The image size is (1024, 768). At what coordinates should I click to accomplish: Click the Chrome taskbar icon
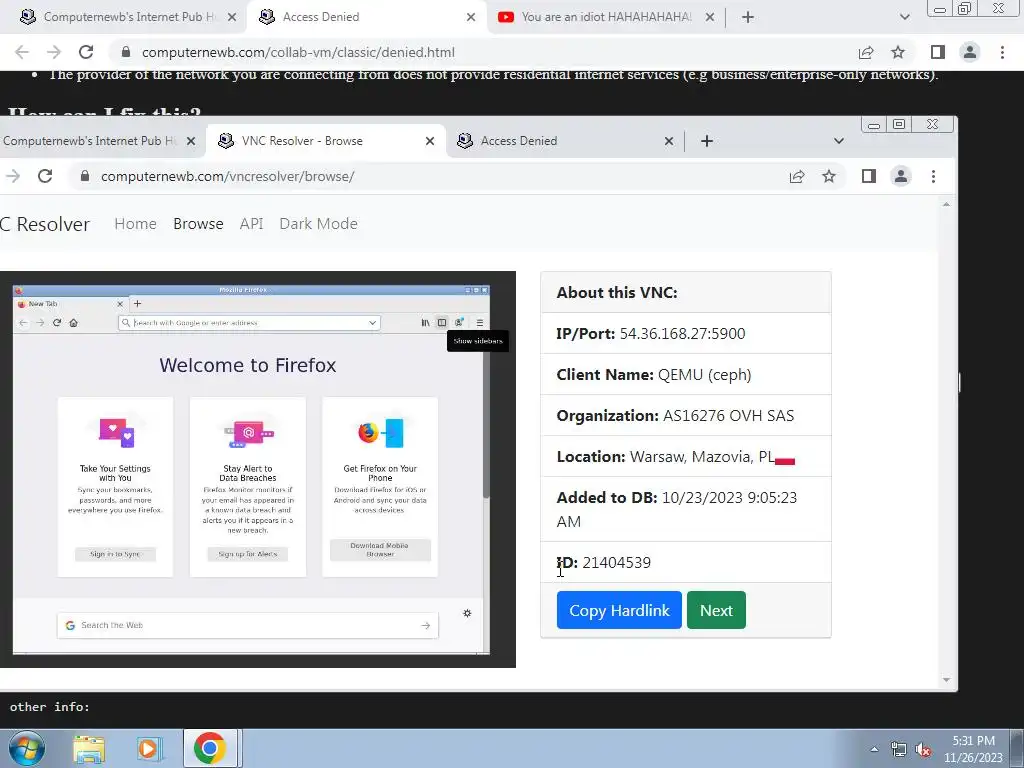(210, 749)
